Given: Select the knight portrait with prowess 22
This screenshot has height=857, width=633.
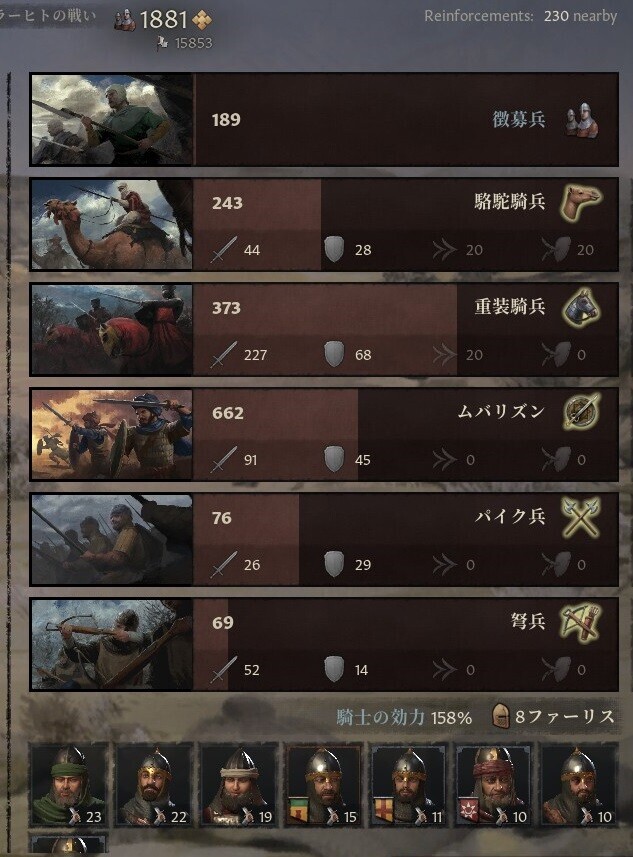Looking at the screenshot, I should [x=153, y=784].
